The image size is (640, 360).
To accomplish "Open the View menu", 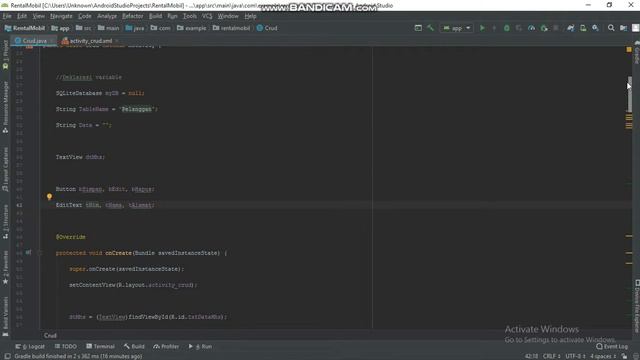I will pos(38,16).
